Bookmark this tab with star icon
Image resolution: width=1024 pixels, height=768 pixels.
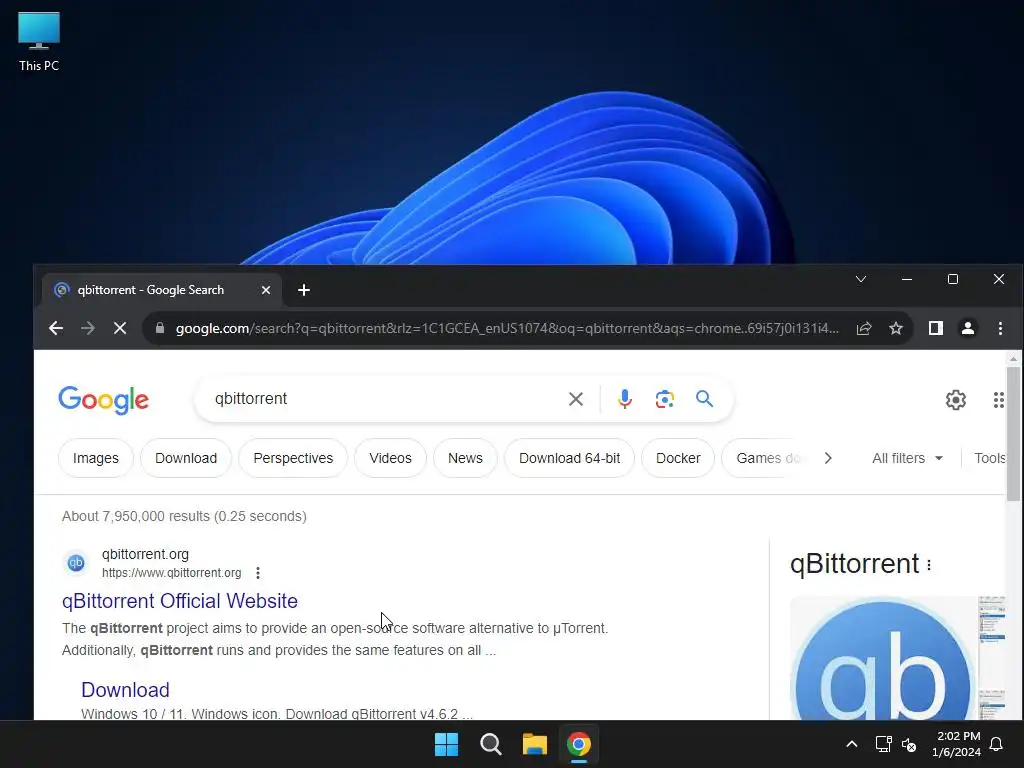coord(896,328)
